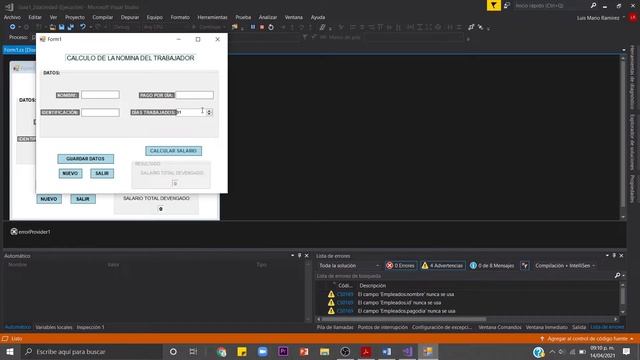This screenshot has width=640, height=360.
Task: Click the Windows taskbar search box
Action: pos(92,351)
